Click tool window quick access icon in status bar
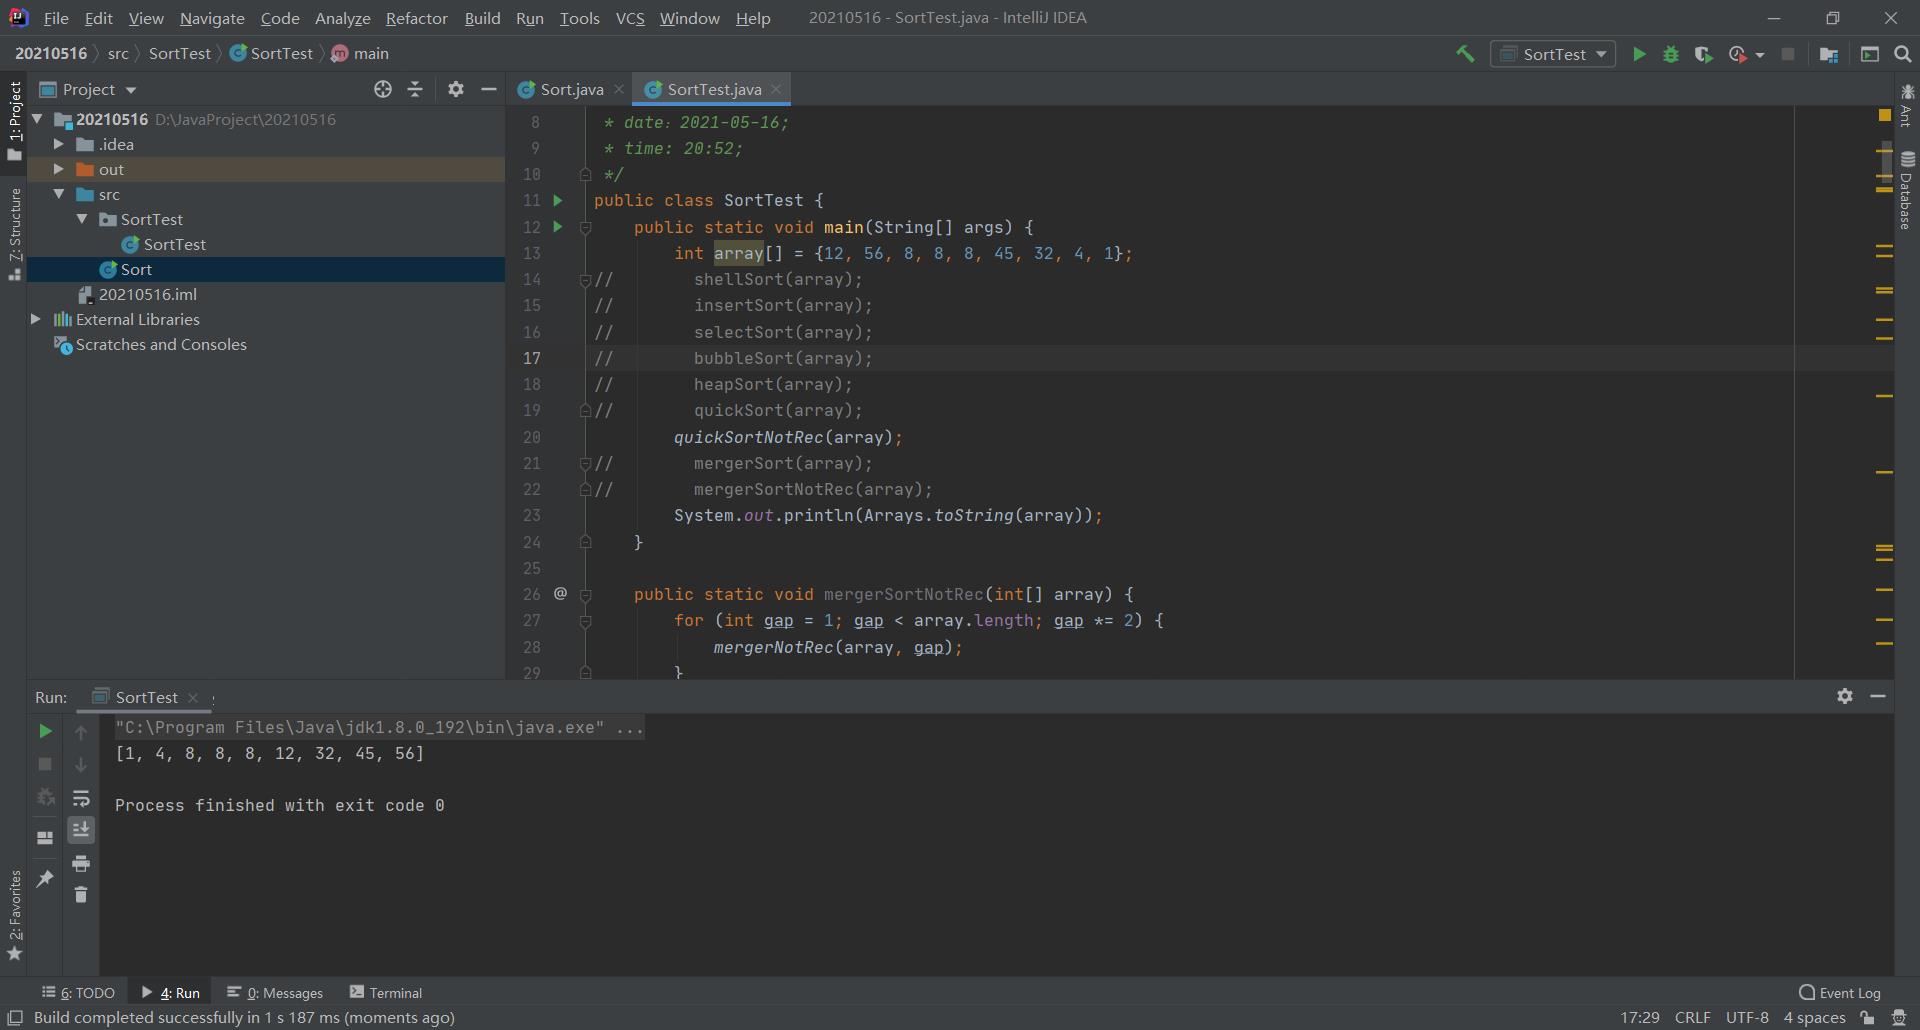 pyautogui.click(x=15, y=1017)
